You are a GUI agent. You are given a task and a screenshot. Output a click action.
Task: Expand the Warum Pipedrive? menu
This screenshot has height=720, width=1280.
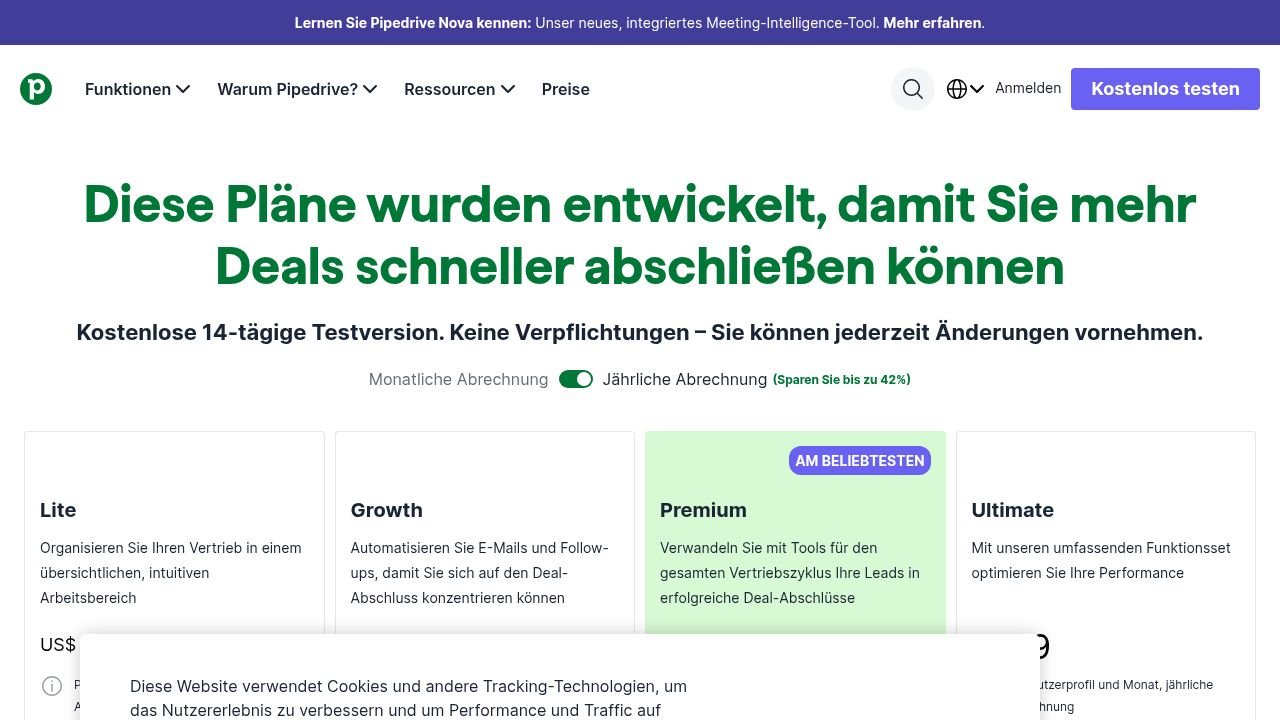[x=297, y=89]
